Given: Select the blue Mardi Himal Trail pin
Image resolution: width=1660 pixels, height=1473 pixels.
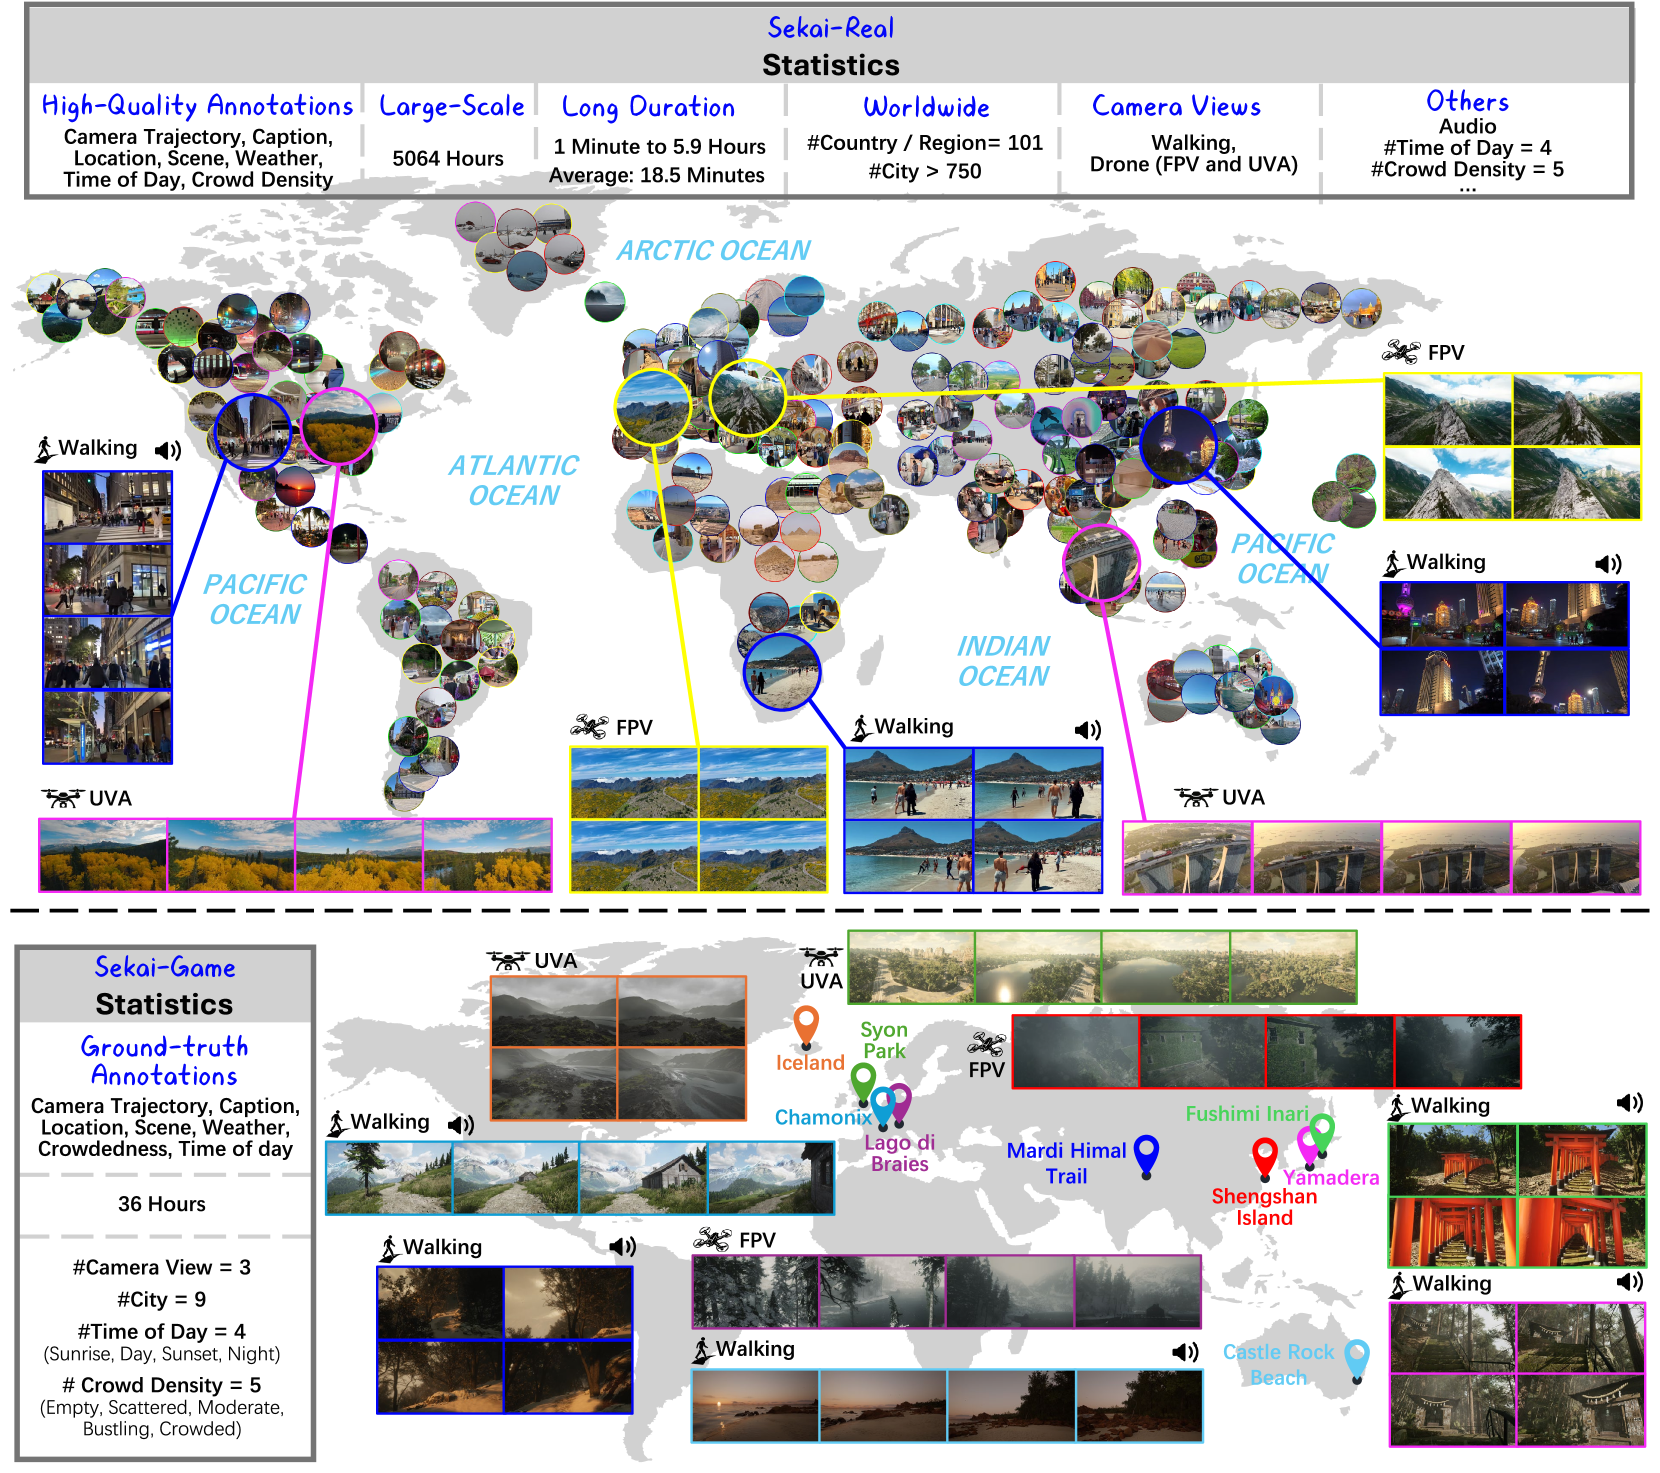Looking at the screenshot, I should [1146, 1154].
